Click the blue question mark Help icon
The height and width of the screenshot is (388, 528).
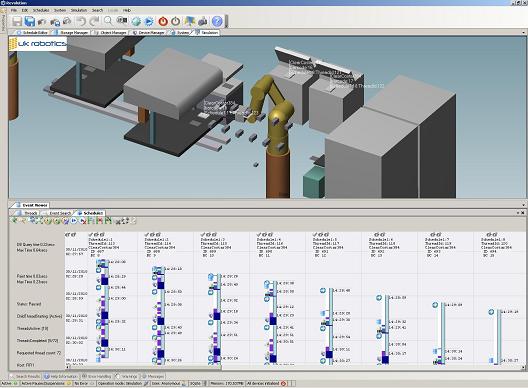tap(217, 22)
